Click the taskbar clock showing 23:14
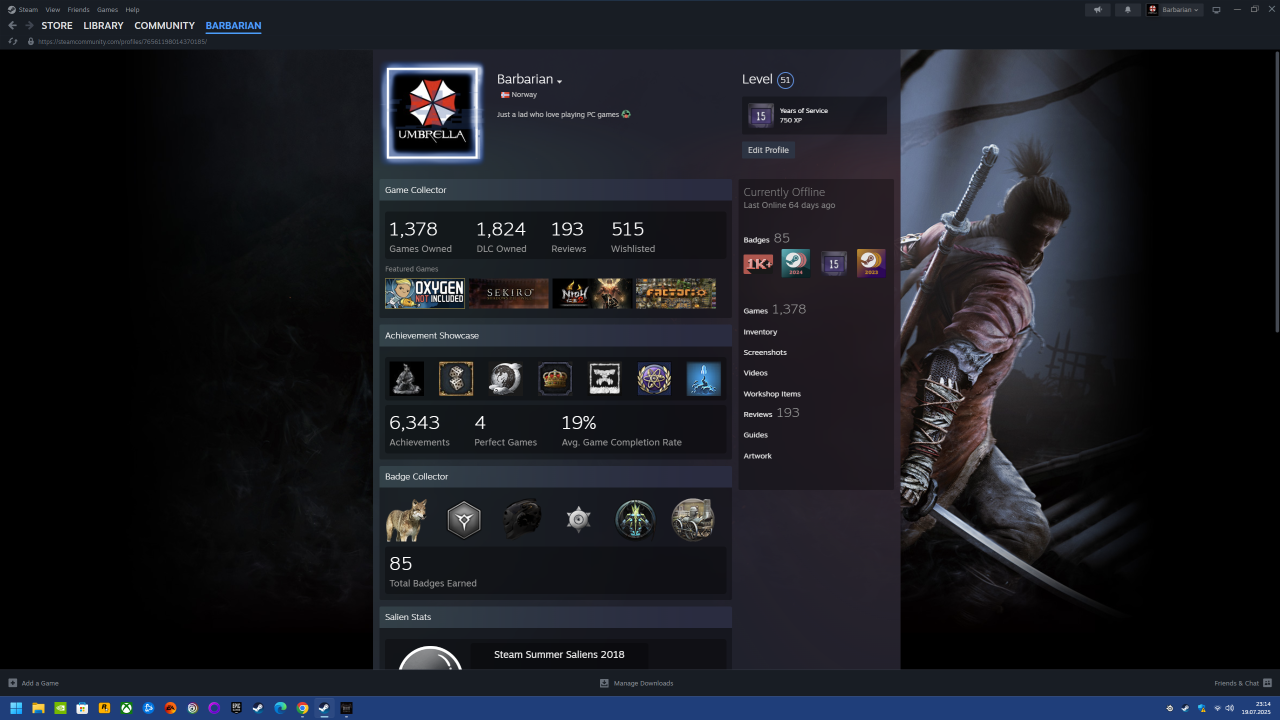 tap(1256, 708)
